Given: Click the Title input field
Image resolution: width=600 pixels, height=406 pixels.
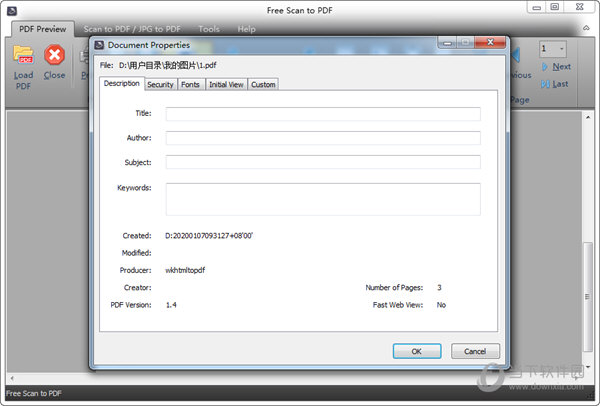Looking at the screenshot, I should (323, 114).
